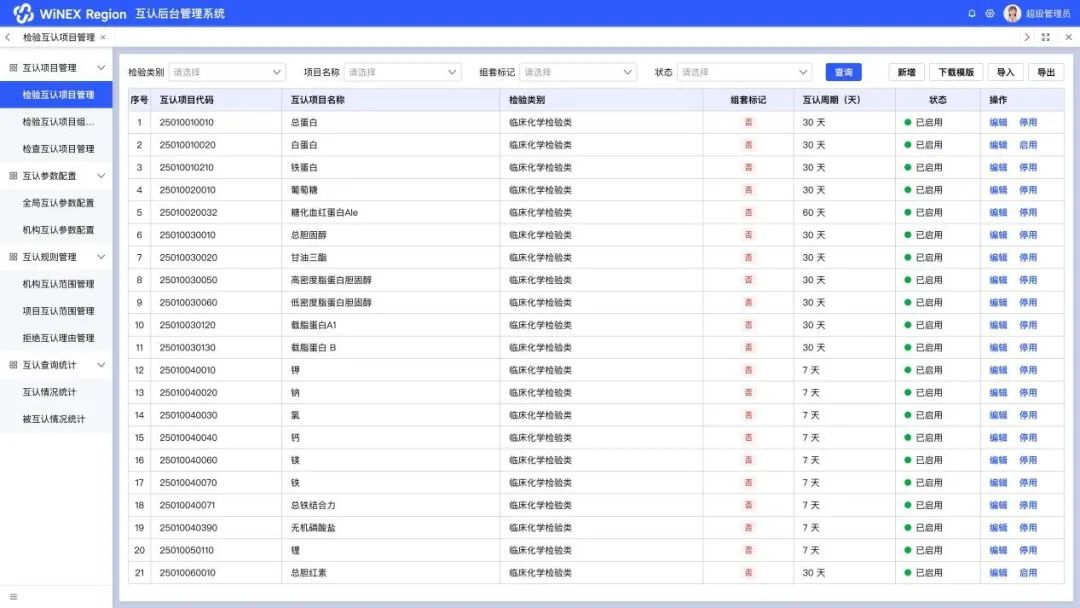Click 启用 to enable row 总胆红素
This screenshot has width=1080, height=608.
pos(1027,573)
